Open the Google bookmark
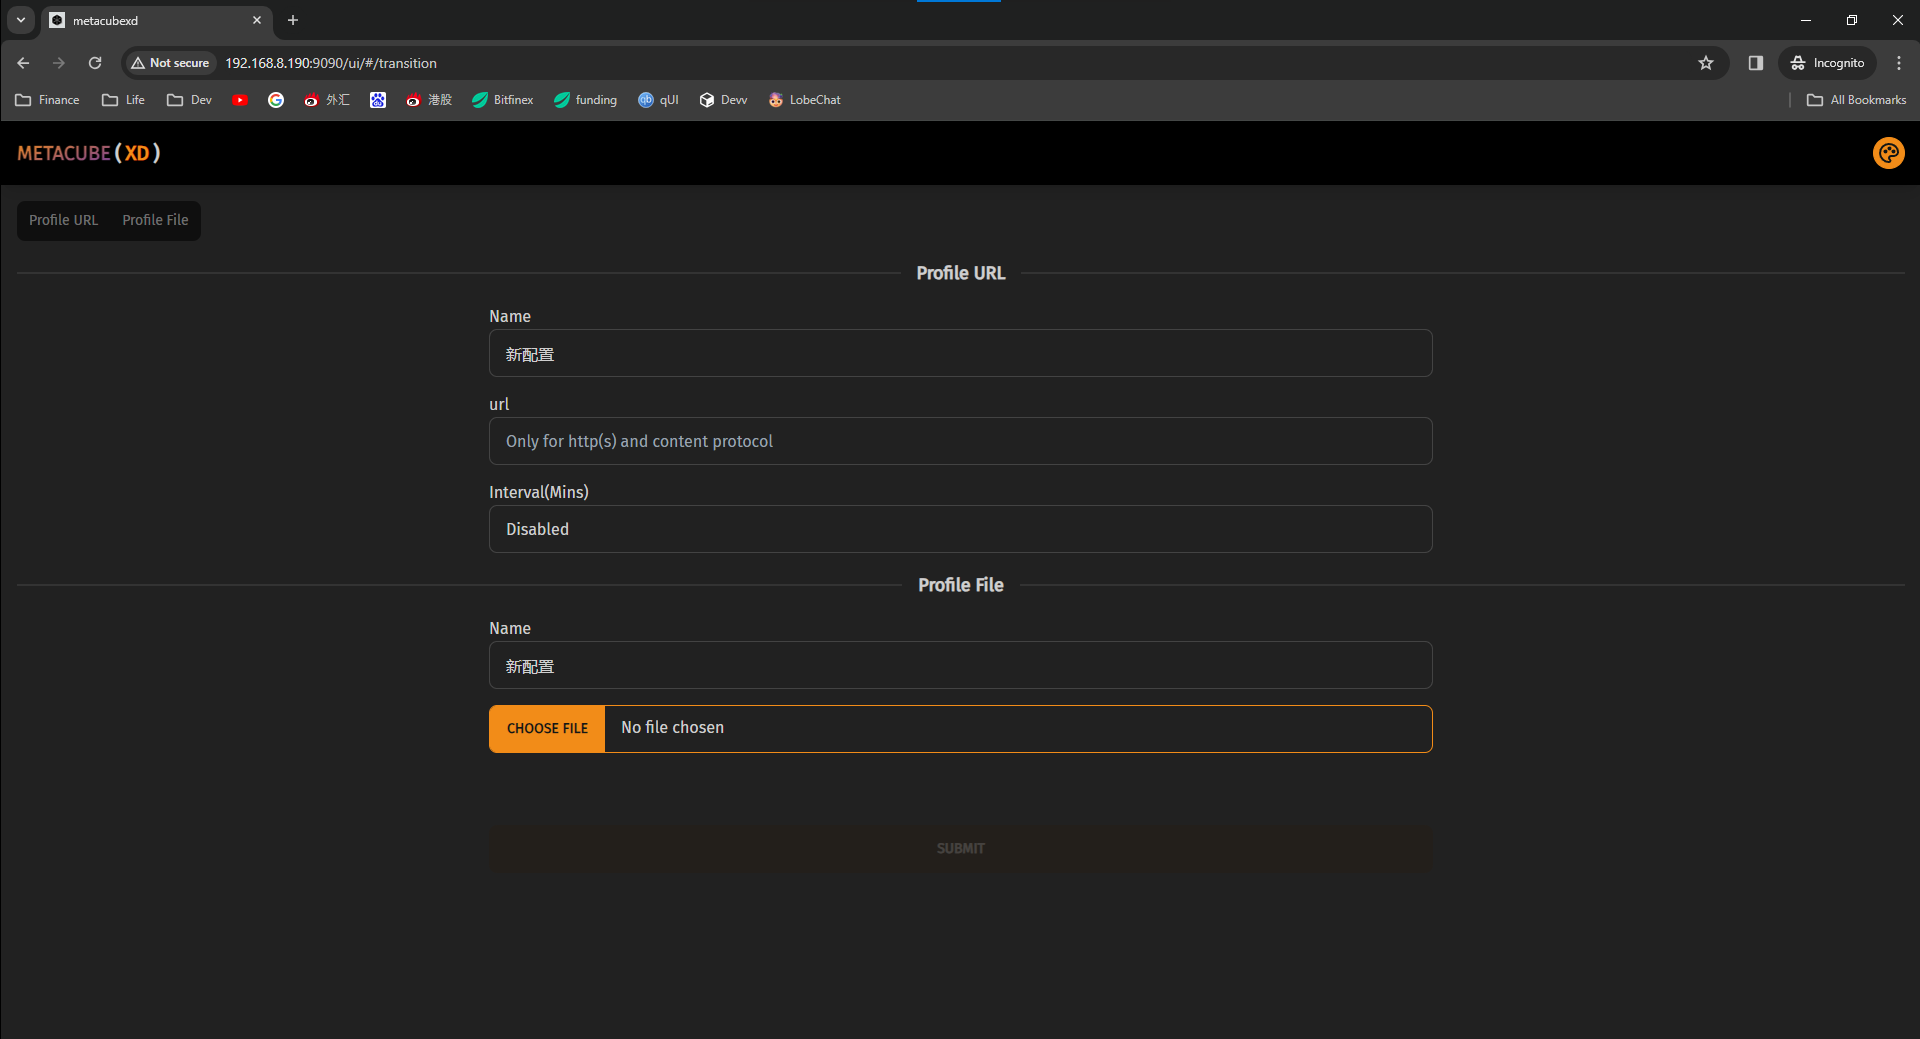The height and width of the screenshot is (1039, 1920). pyautogui.click(x=276, y=100)
